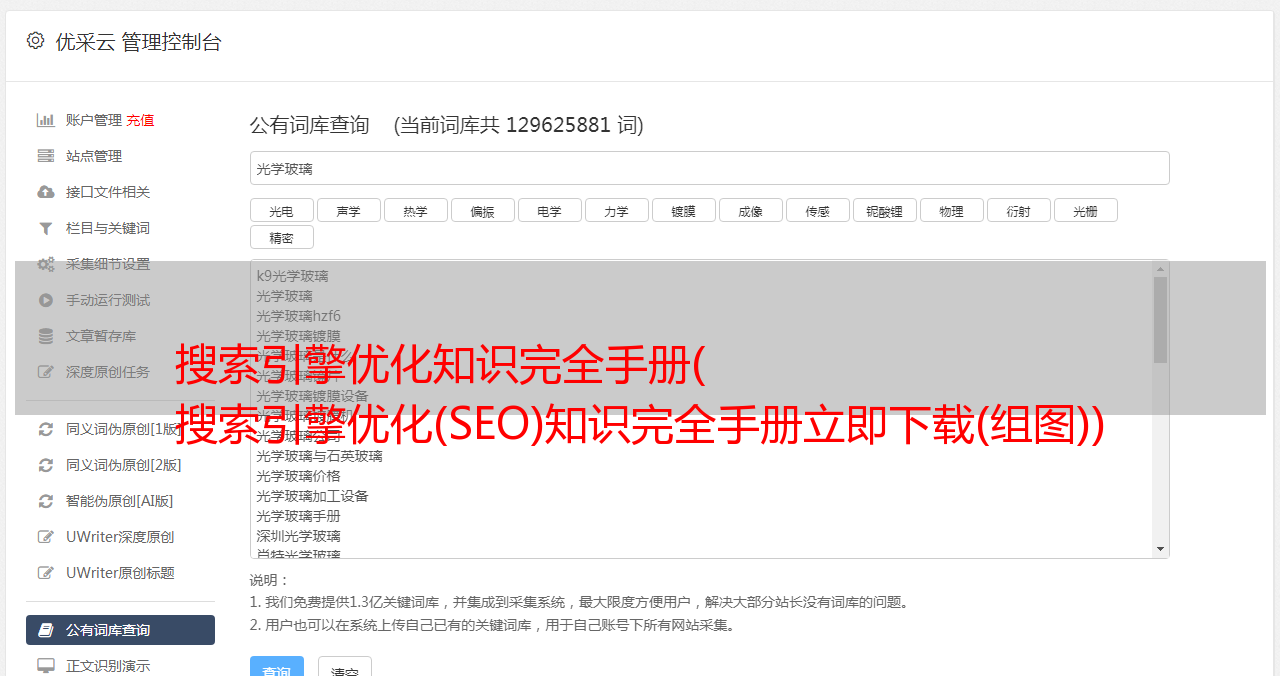Open 接口文件相关 cloud upload icon
1280x676 pixels.
tap(45, 192)
